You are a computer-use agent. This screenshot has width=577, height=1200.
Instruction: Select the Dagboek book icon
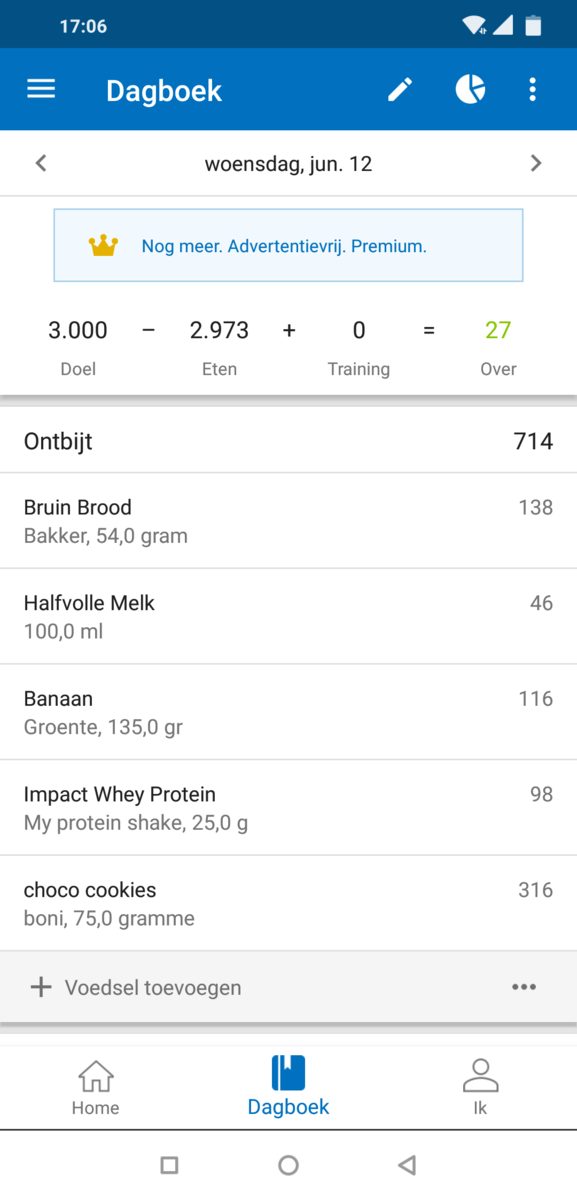[288, 1073]
